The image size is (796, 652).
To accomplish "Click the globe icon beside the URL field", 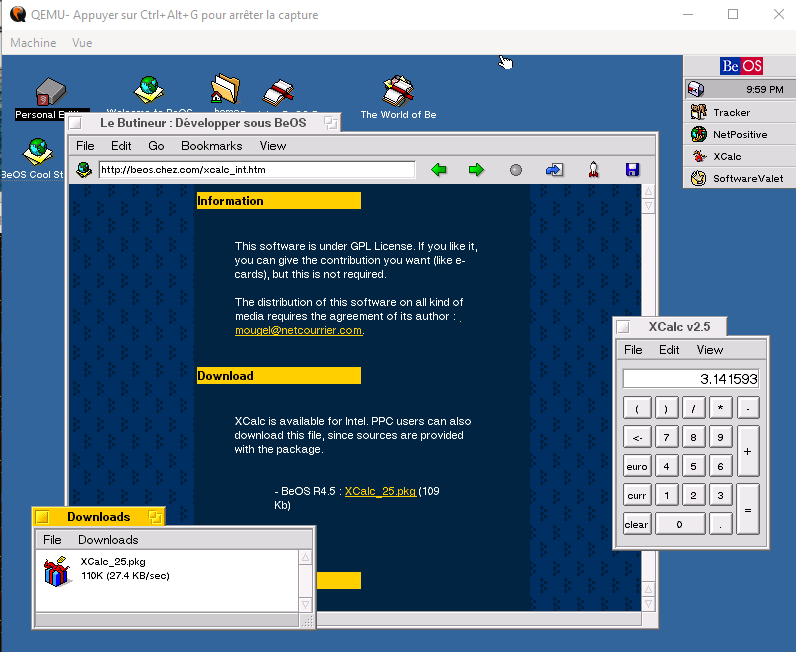I will [84, 169].
